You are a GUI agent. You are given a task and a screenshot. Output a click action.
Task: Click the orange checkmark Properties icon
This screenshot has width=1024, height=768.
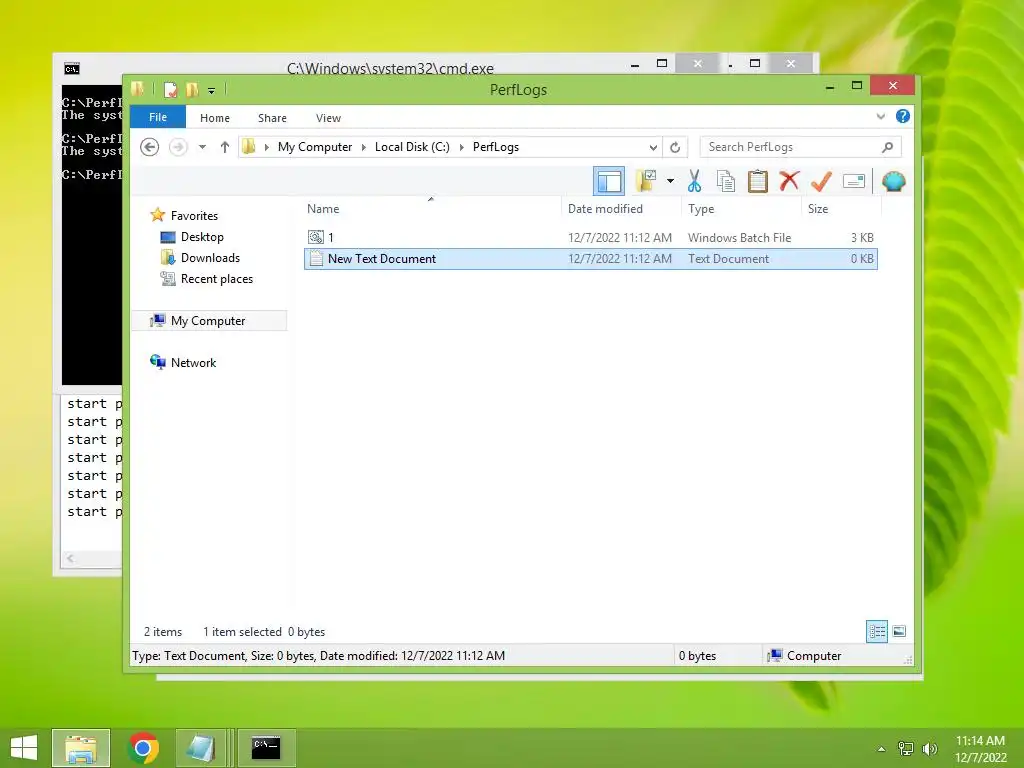[821, 181]
